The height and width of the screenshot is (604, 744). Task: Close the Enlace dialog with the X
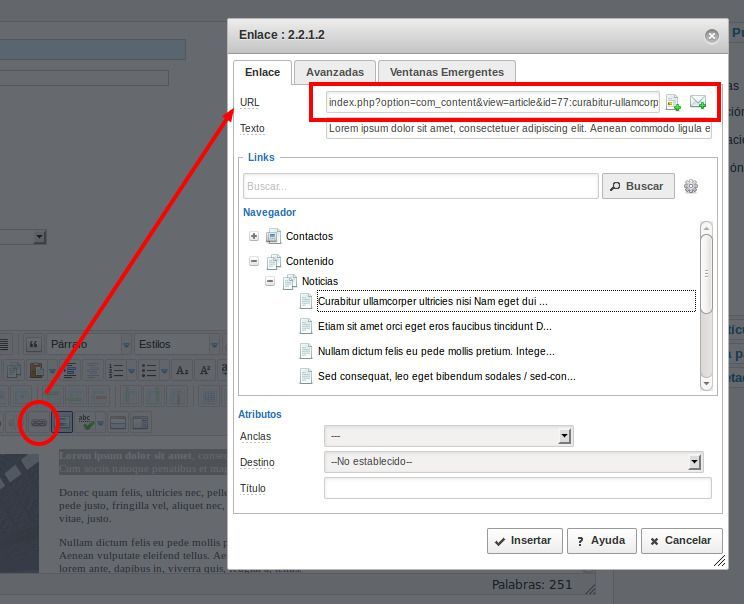[x=711, y=36]
